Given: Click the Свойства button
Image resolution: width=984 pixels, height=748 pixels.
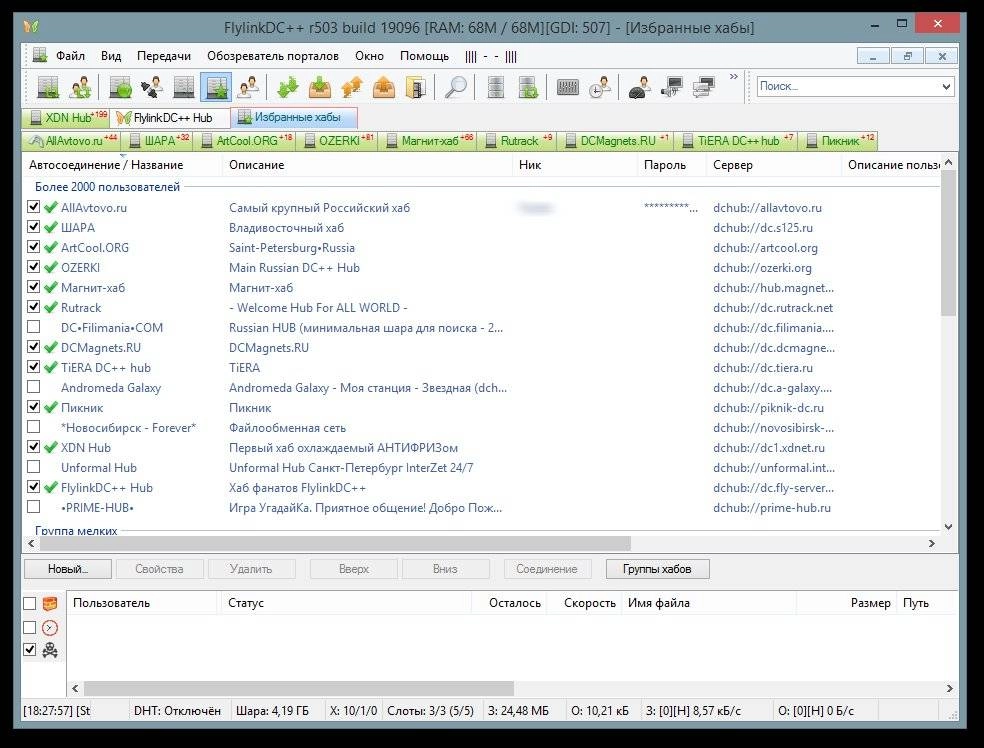Looking at the screenshot, I should pyautogui.click(x=159, y=569).
